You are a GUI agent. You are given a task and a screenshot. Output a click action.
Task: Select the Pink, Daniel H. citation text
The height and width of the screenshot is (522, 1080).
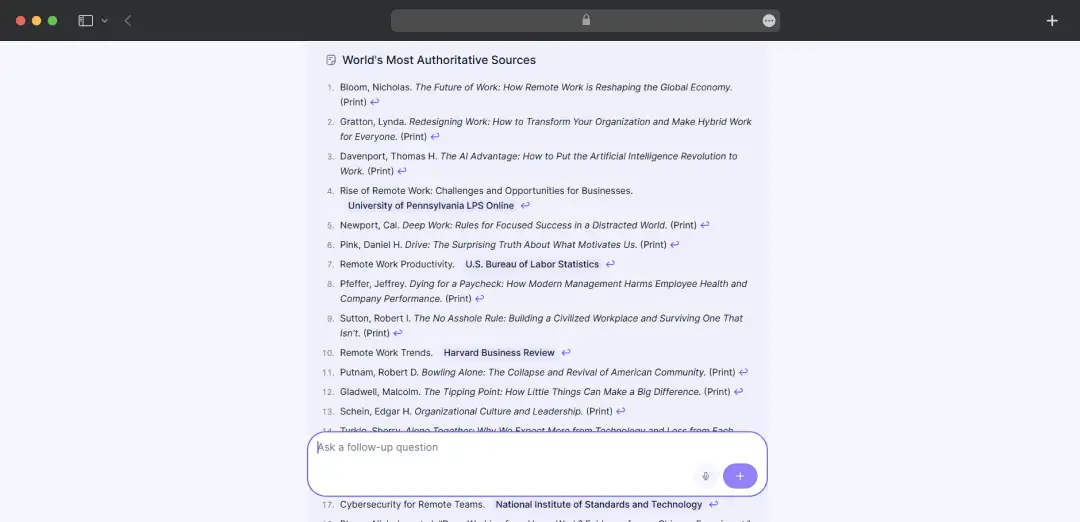coord(503,244)
